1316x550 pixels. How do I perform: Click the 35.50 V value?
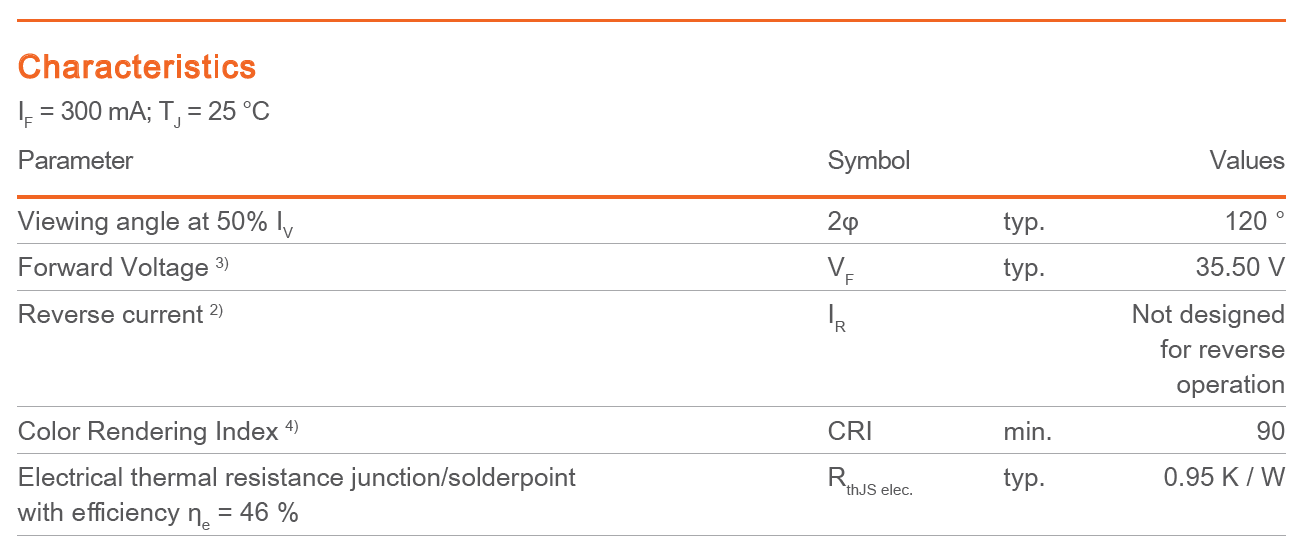(1240, 268)
